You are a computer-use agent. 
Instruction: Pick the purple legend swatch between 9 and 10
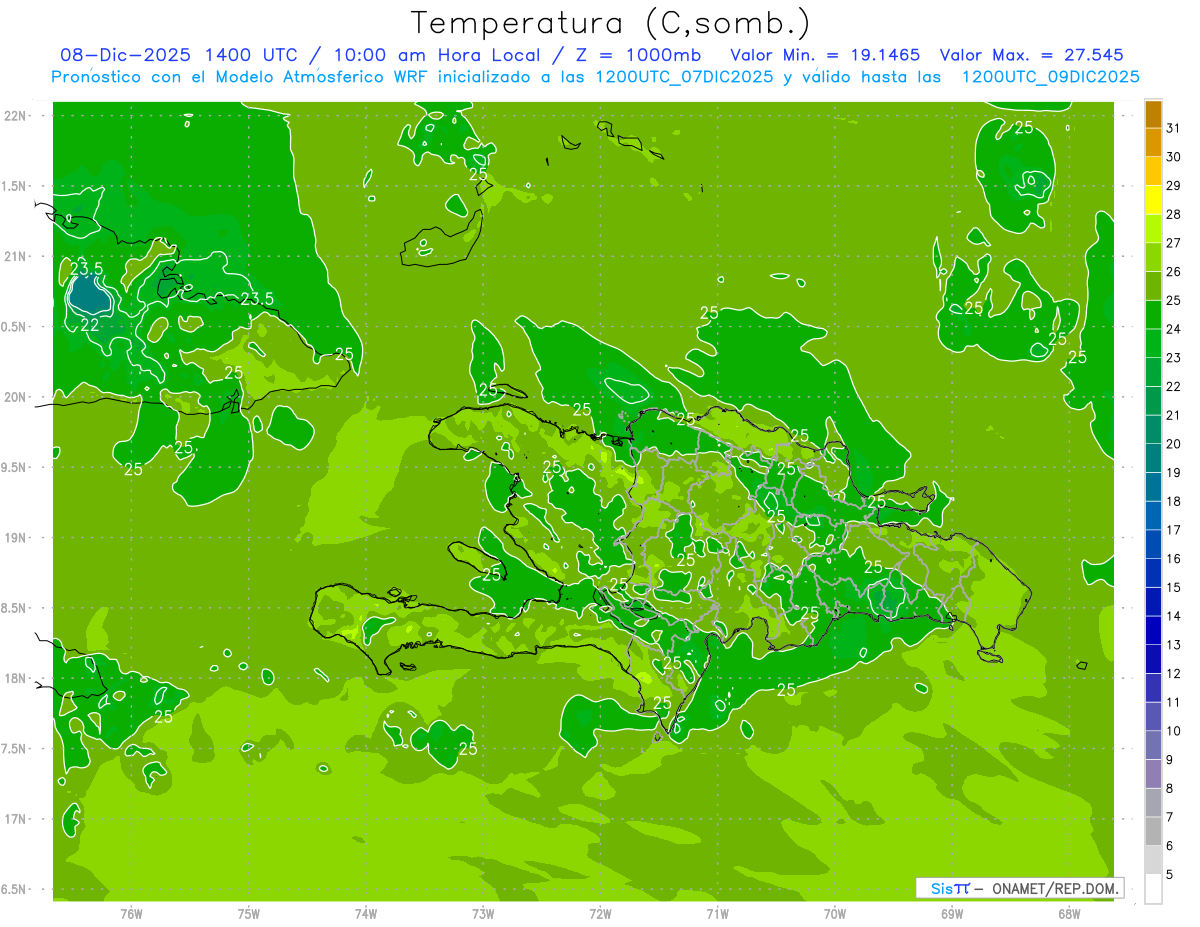(x=1153, y=746)
